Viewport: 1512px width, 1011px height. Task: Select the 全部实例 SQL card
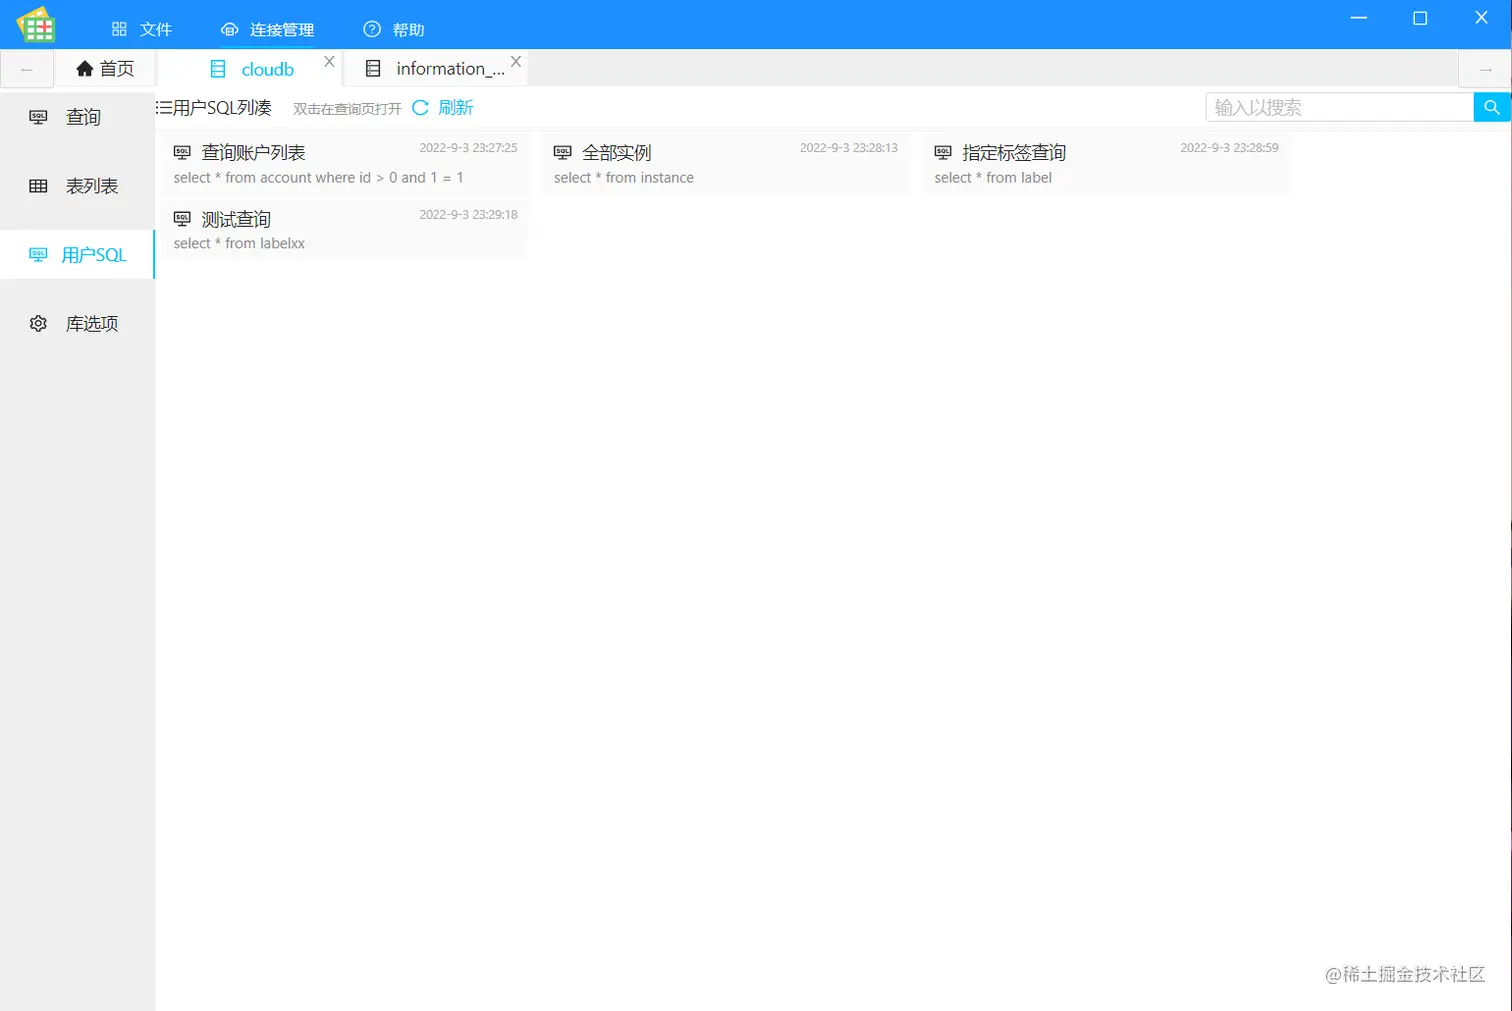tap(726, 164)
